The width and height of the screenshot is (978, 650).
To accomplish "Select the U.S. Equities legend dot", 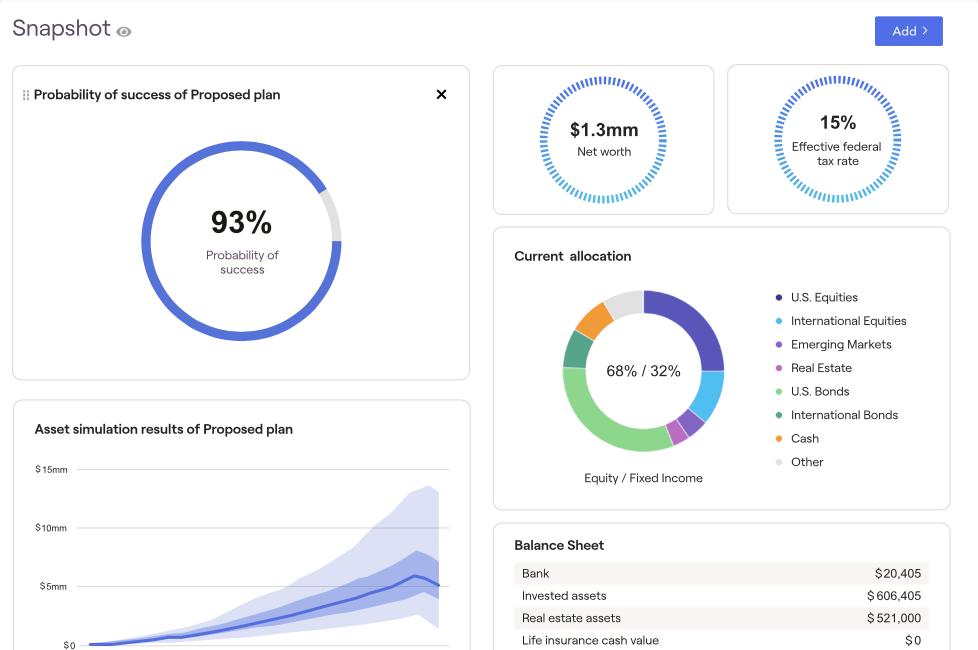I will [778, 298].
